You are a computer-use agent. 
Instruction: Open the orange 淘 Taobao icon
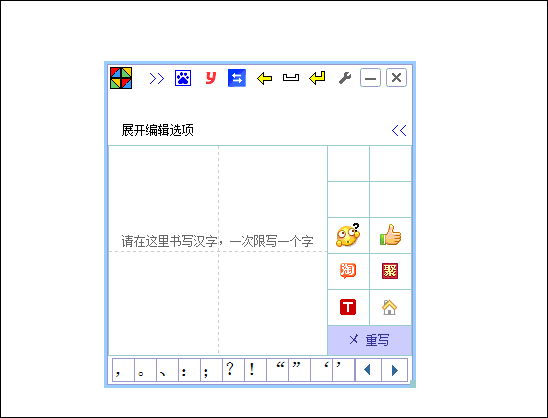[348, 271]
